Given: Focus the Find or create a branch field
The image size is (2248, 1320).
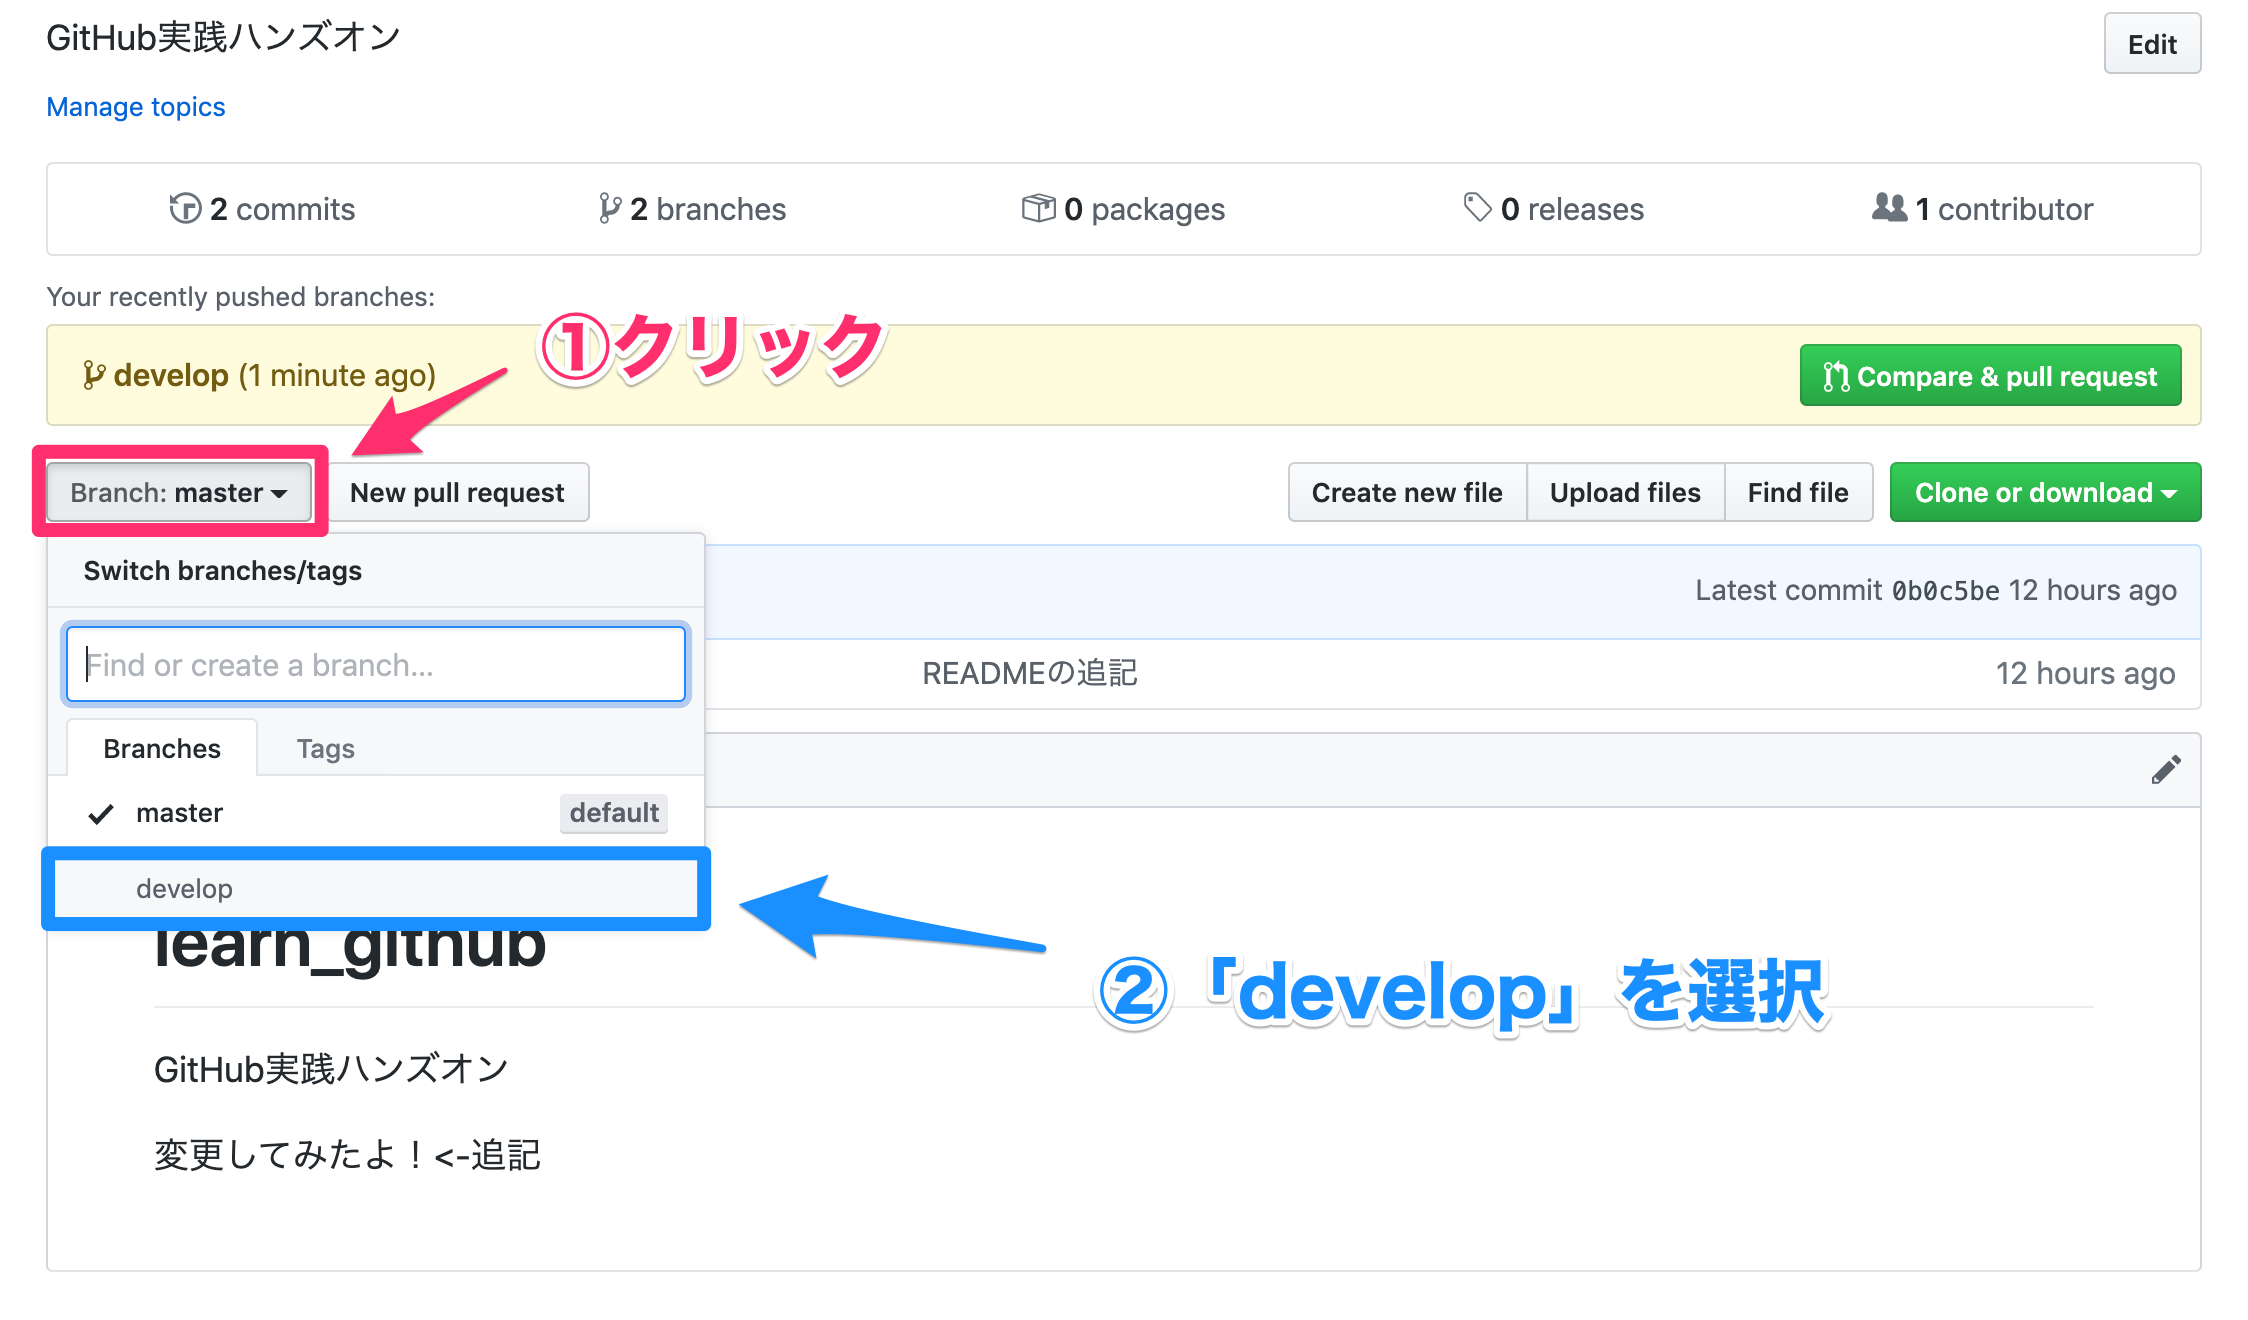Looking at the screenshot, I should point(376,664).
